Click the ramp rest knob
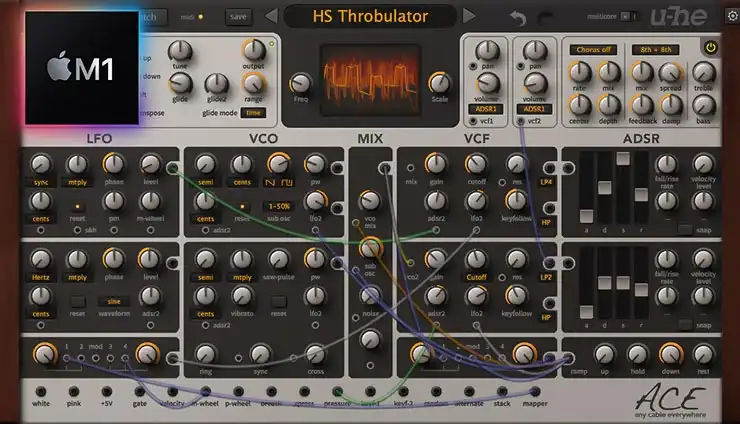This screenshot has height=424, width=740. click(x=703, y=355)
